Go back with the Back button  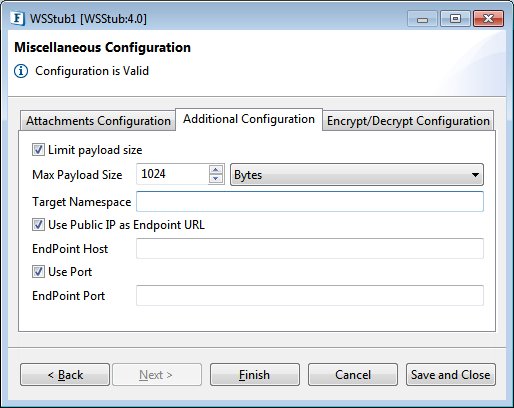click(x=65, y=375)
